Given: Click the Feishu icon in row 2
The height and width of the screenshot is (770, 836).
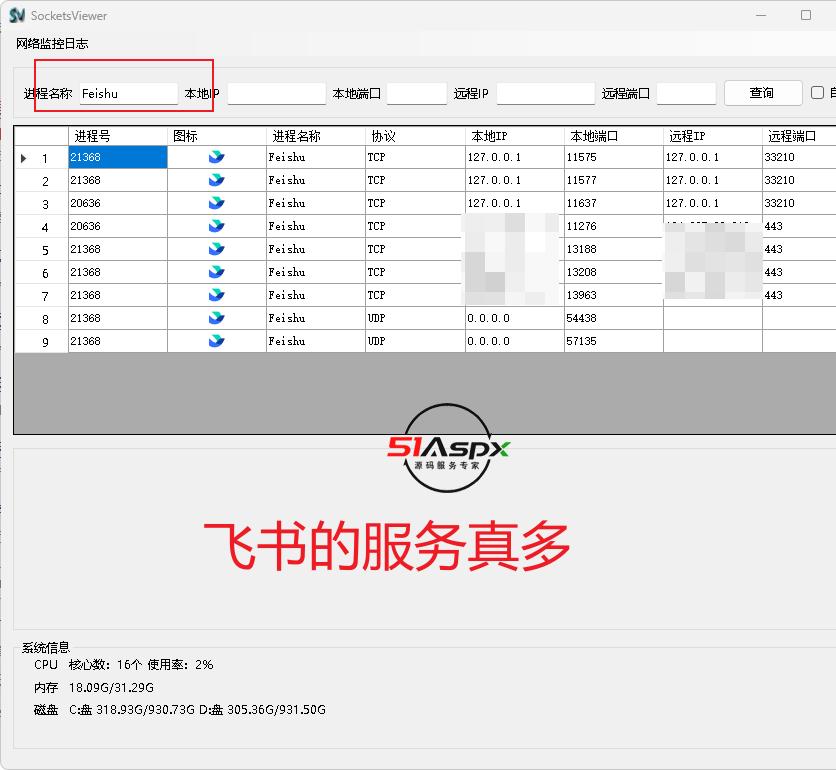Looking at the screenshot, I should coord(216,180).
